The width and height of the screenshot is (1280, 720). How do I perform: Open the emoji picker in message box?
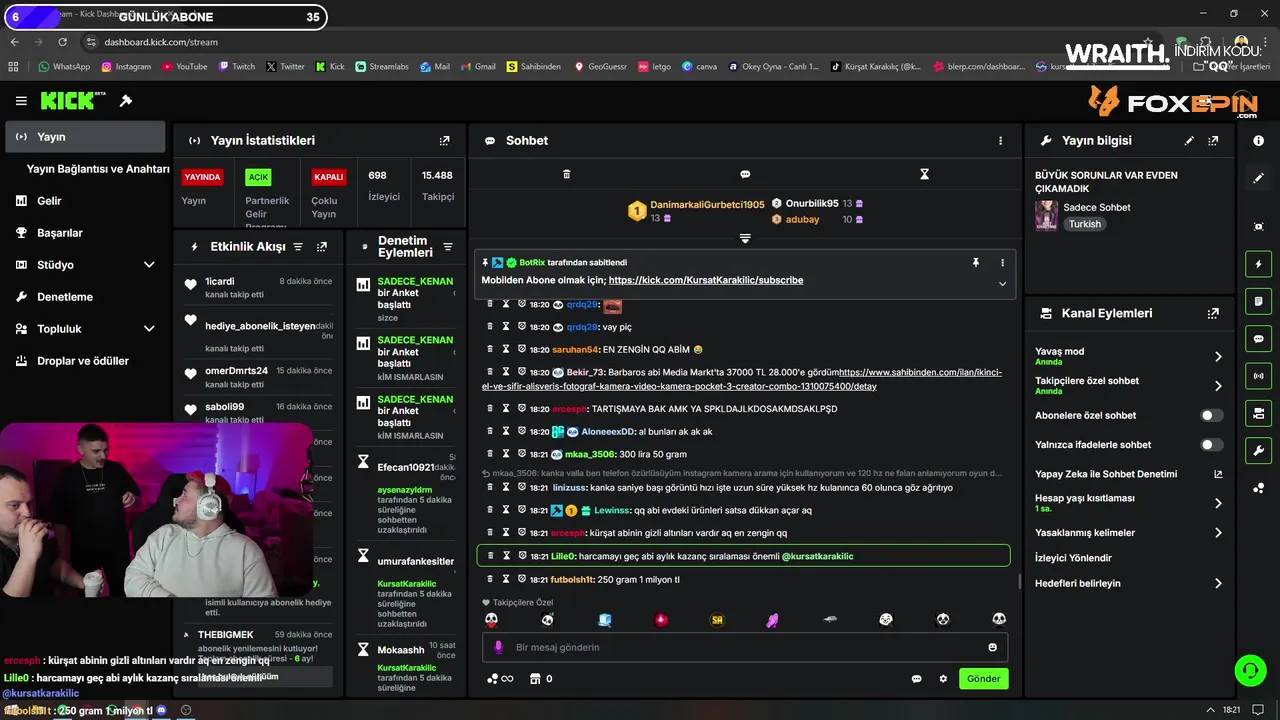pyautogui.click(x=993, y=647)
